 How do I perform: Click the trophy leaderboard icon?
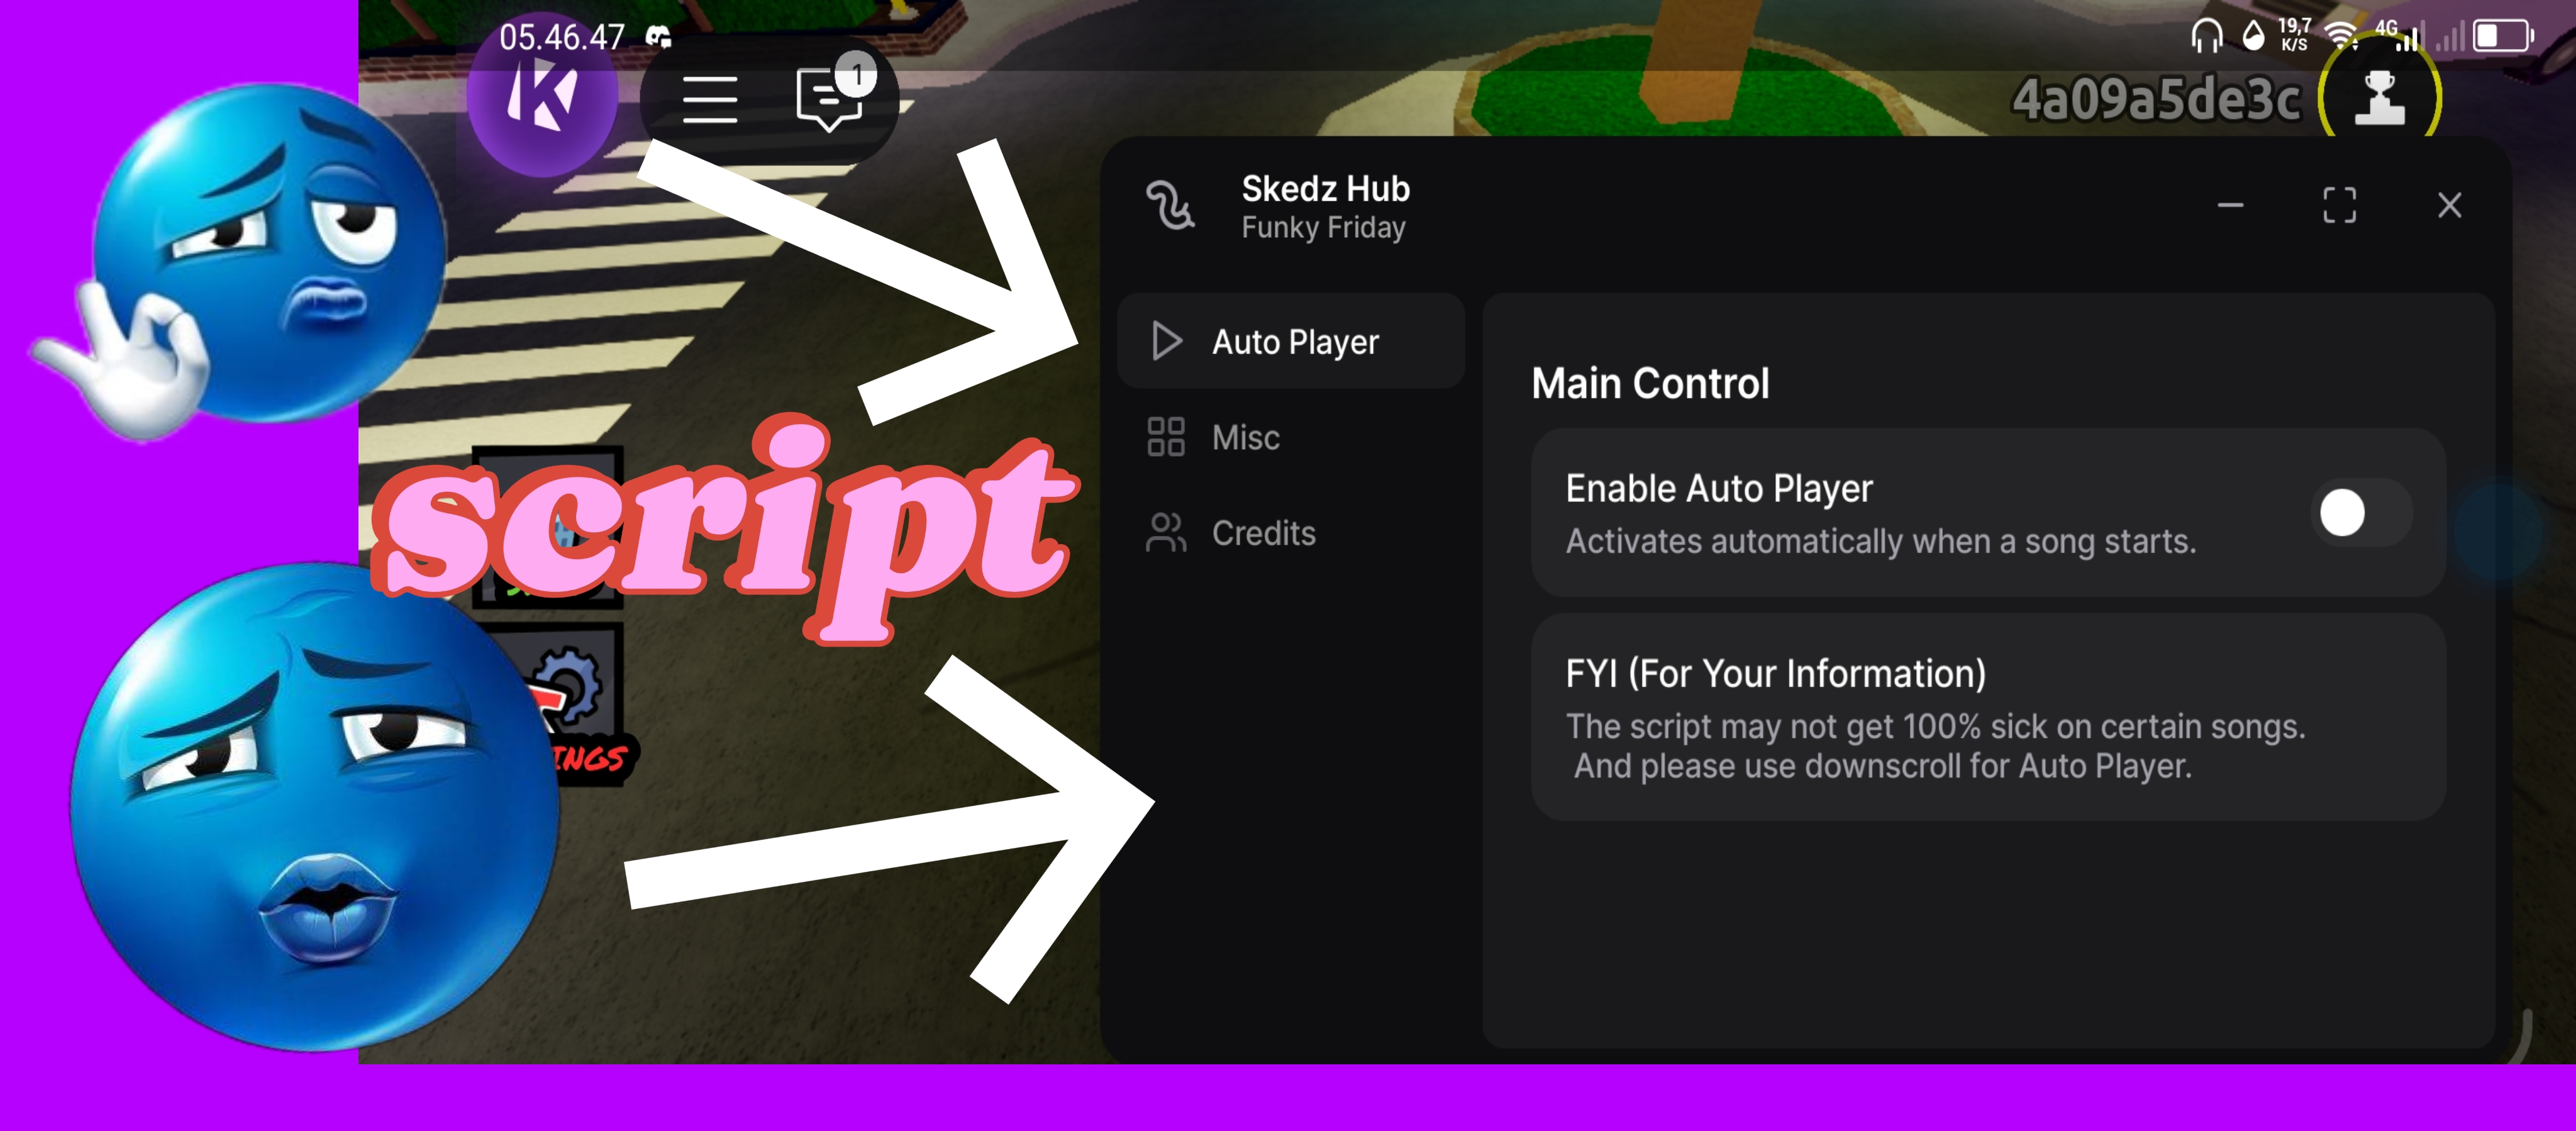click(x=2379, y=98)
